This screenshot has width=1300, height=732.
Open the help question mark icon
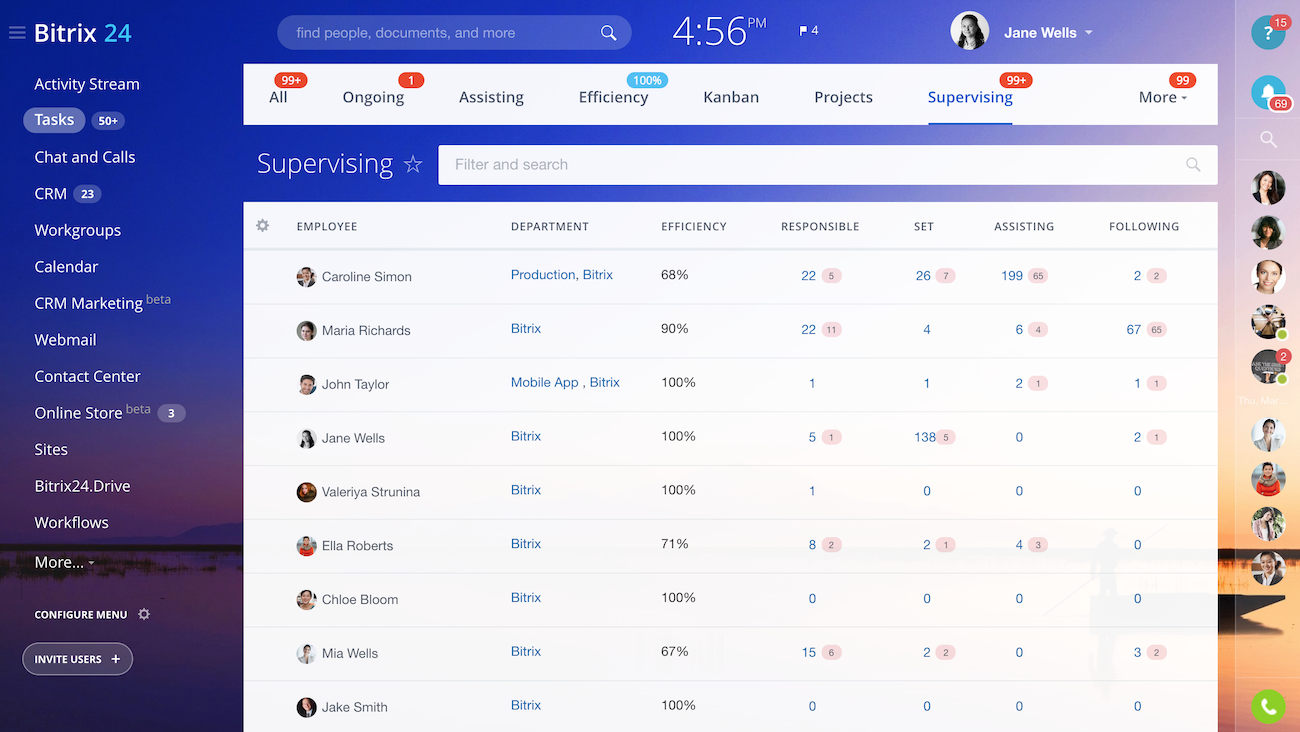tap(1267, 34)
